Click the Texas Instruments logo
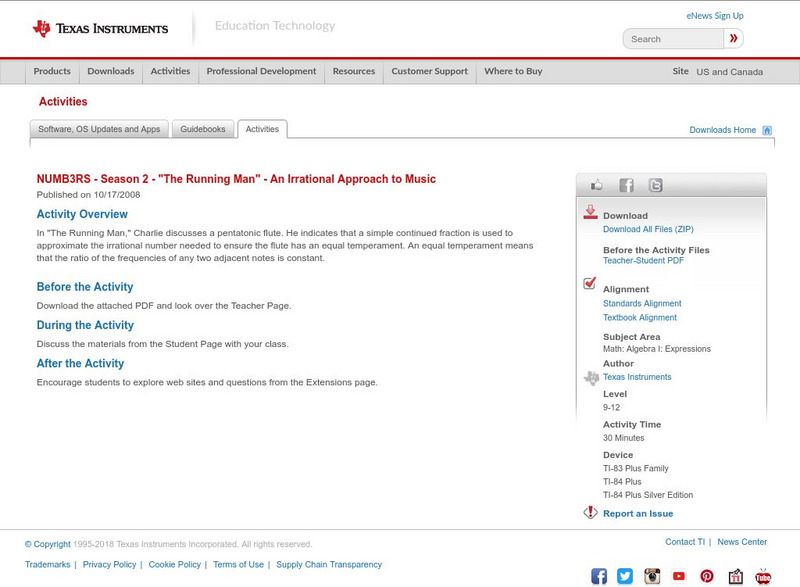 [x=100, y=29]
